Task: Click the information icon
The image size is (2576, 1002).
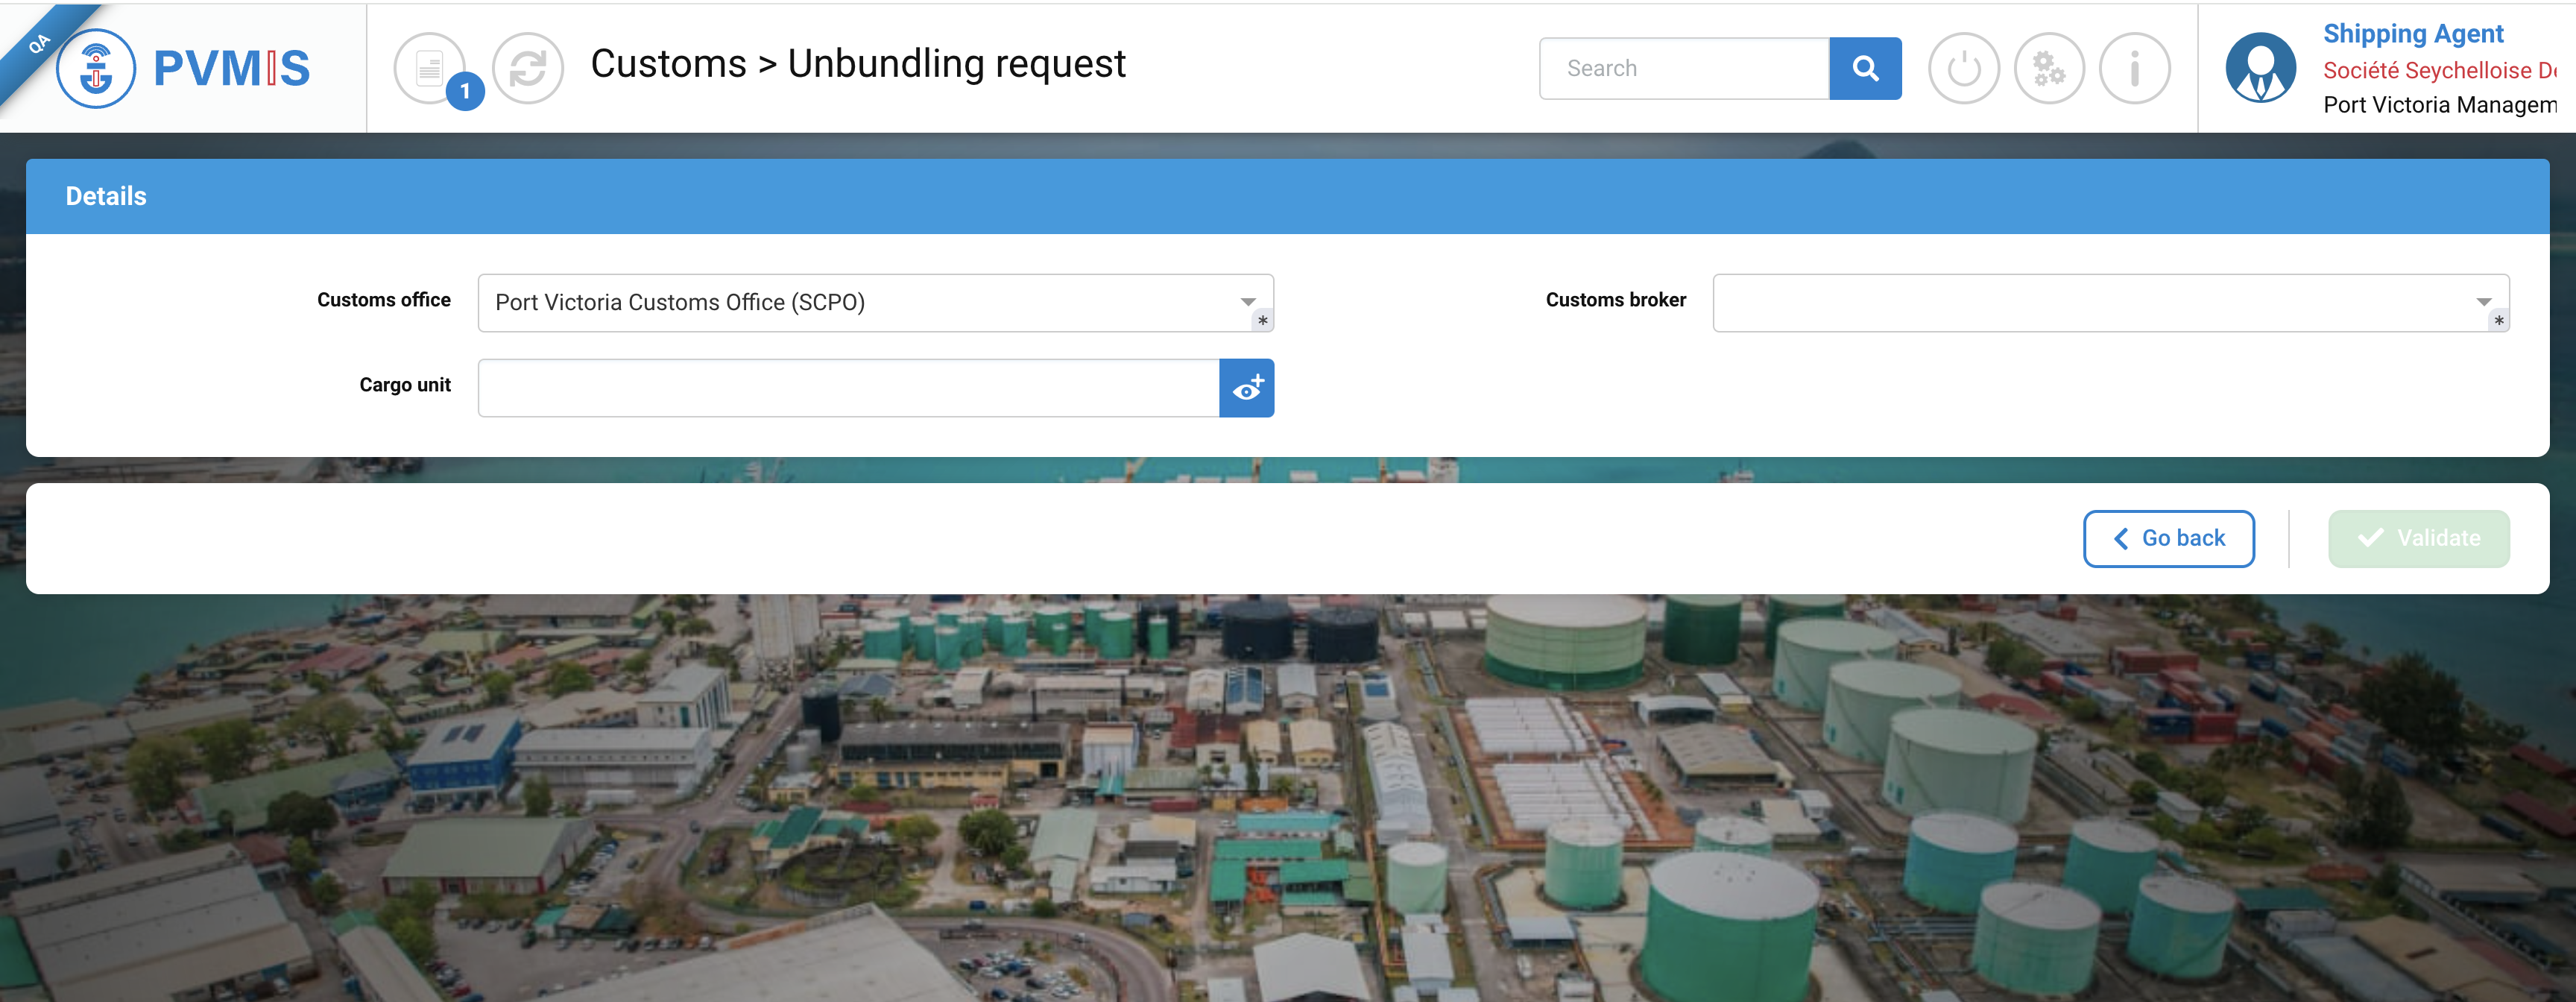Action: click(x=2133, y=68)
